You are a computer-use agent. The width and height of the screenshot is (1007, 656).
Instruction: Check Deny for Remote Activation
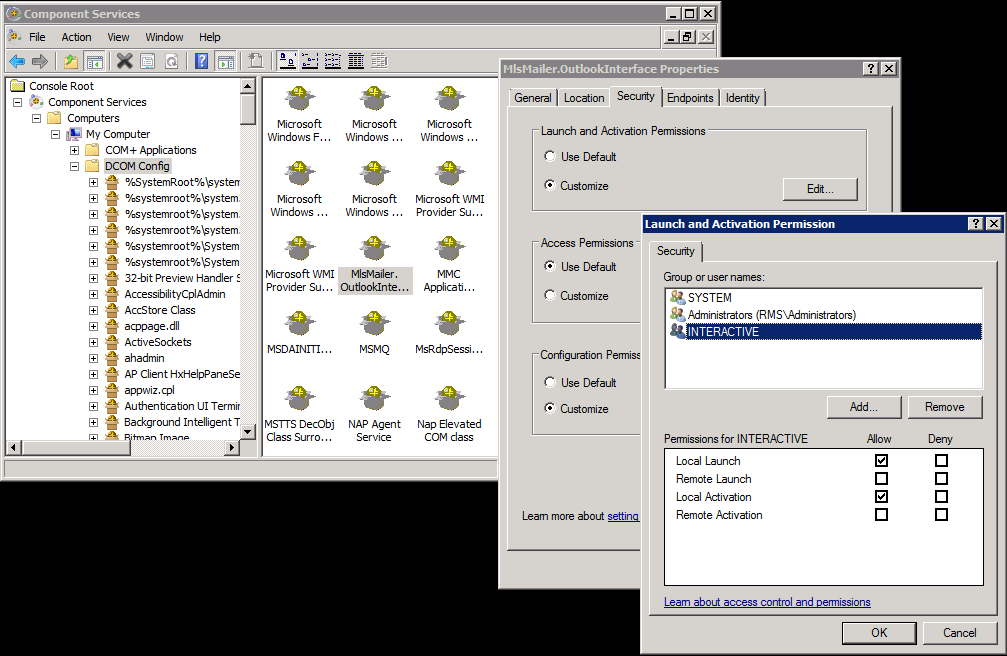point(941,515)
